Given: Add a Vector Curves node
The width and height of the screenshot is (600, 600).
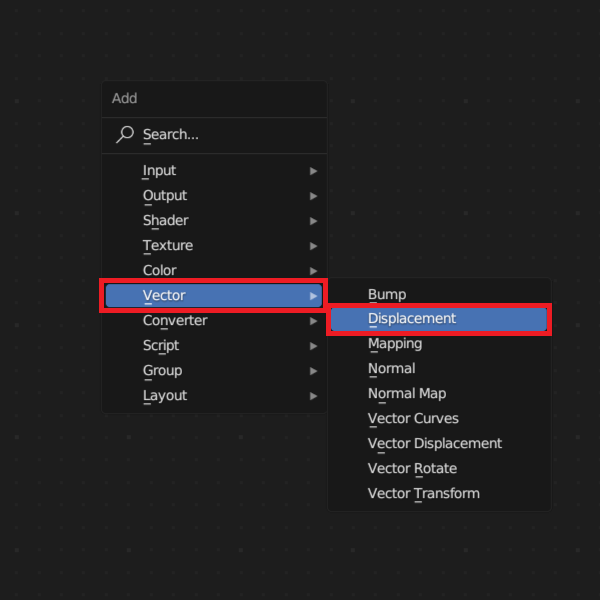Looking at the screenshot, I should [x=413, y=419].
